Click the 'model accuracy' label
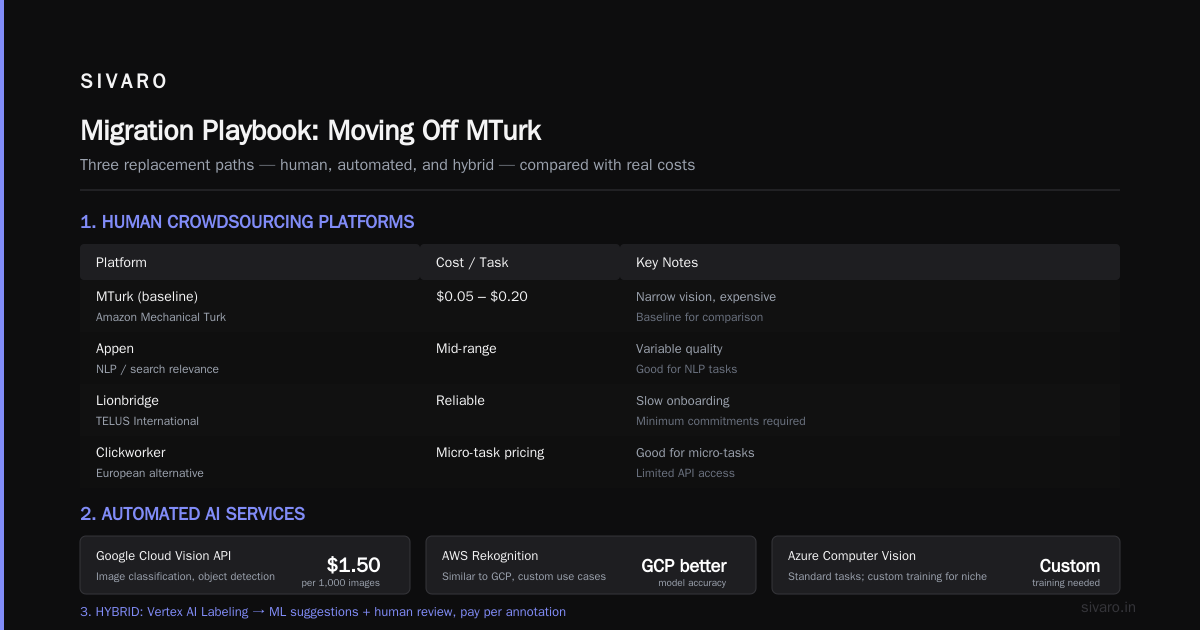The image size is (1200, 630). (x=692, y=583)
